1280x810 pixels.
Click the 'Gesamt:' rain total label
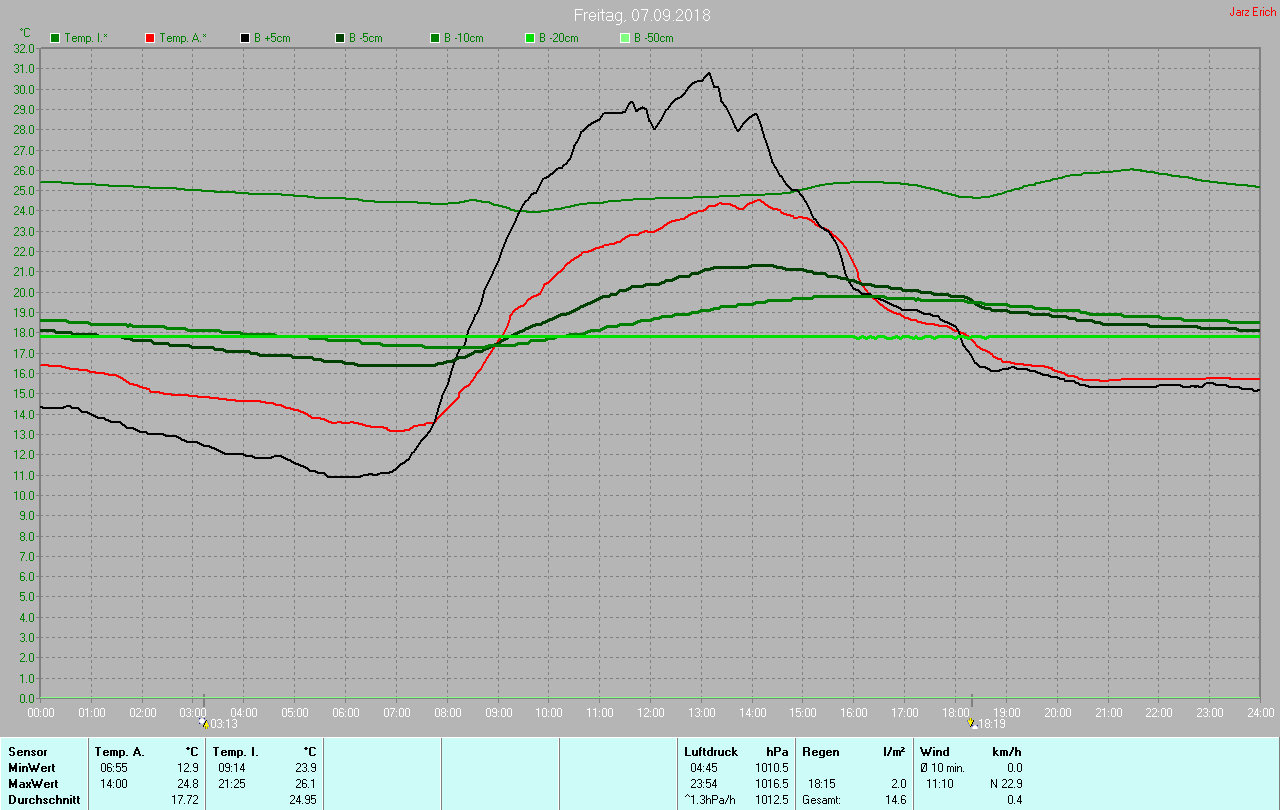pos(822,800)
